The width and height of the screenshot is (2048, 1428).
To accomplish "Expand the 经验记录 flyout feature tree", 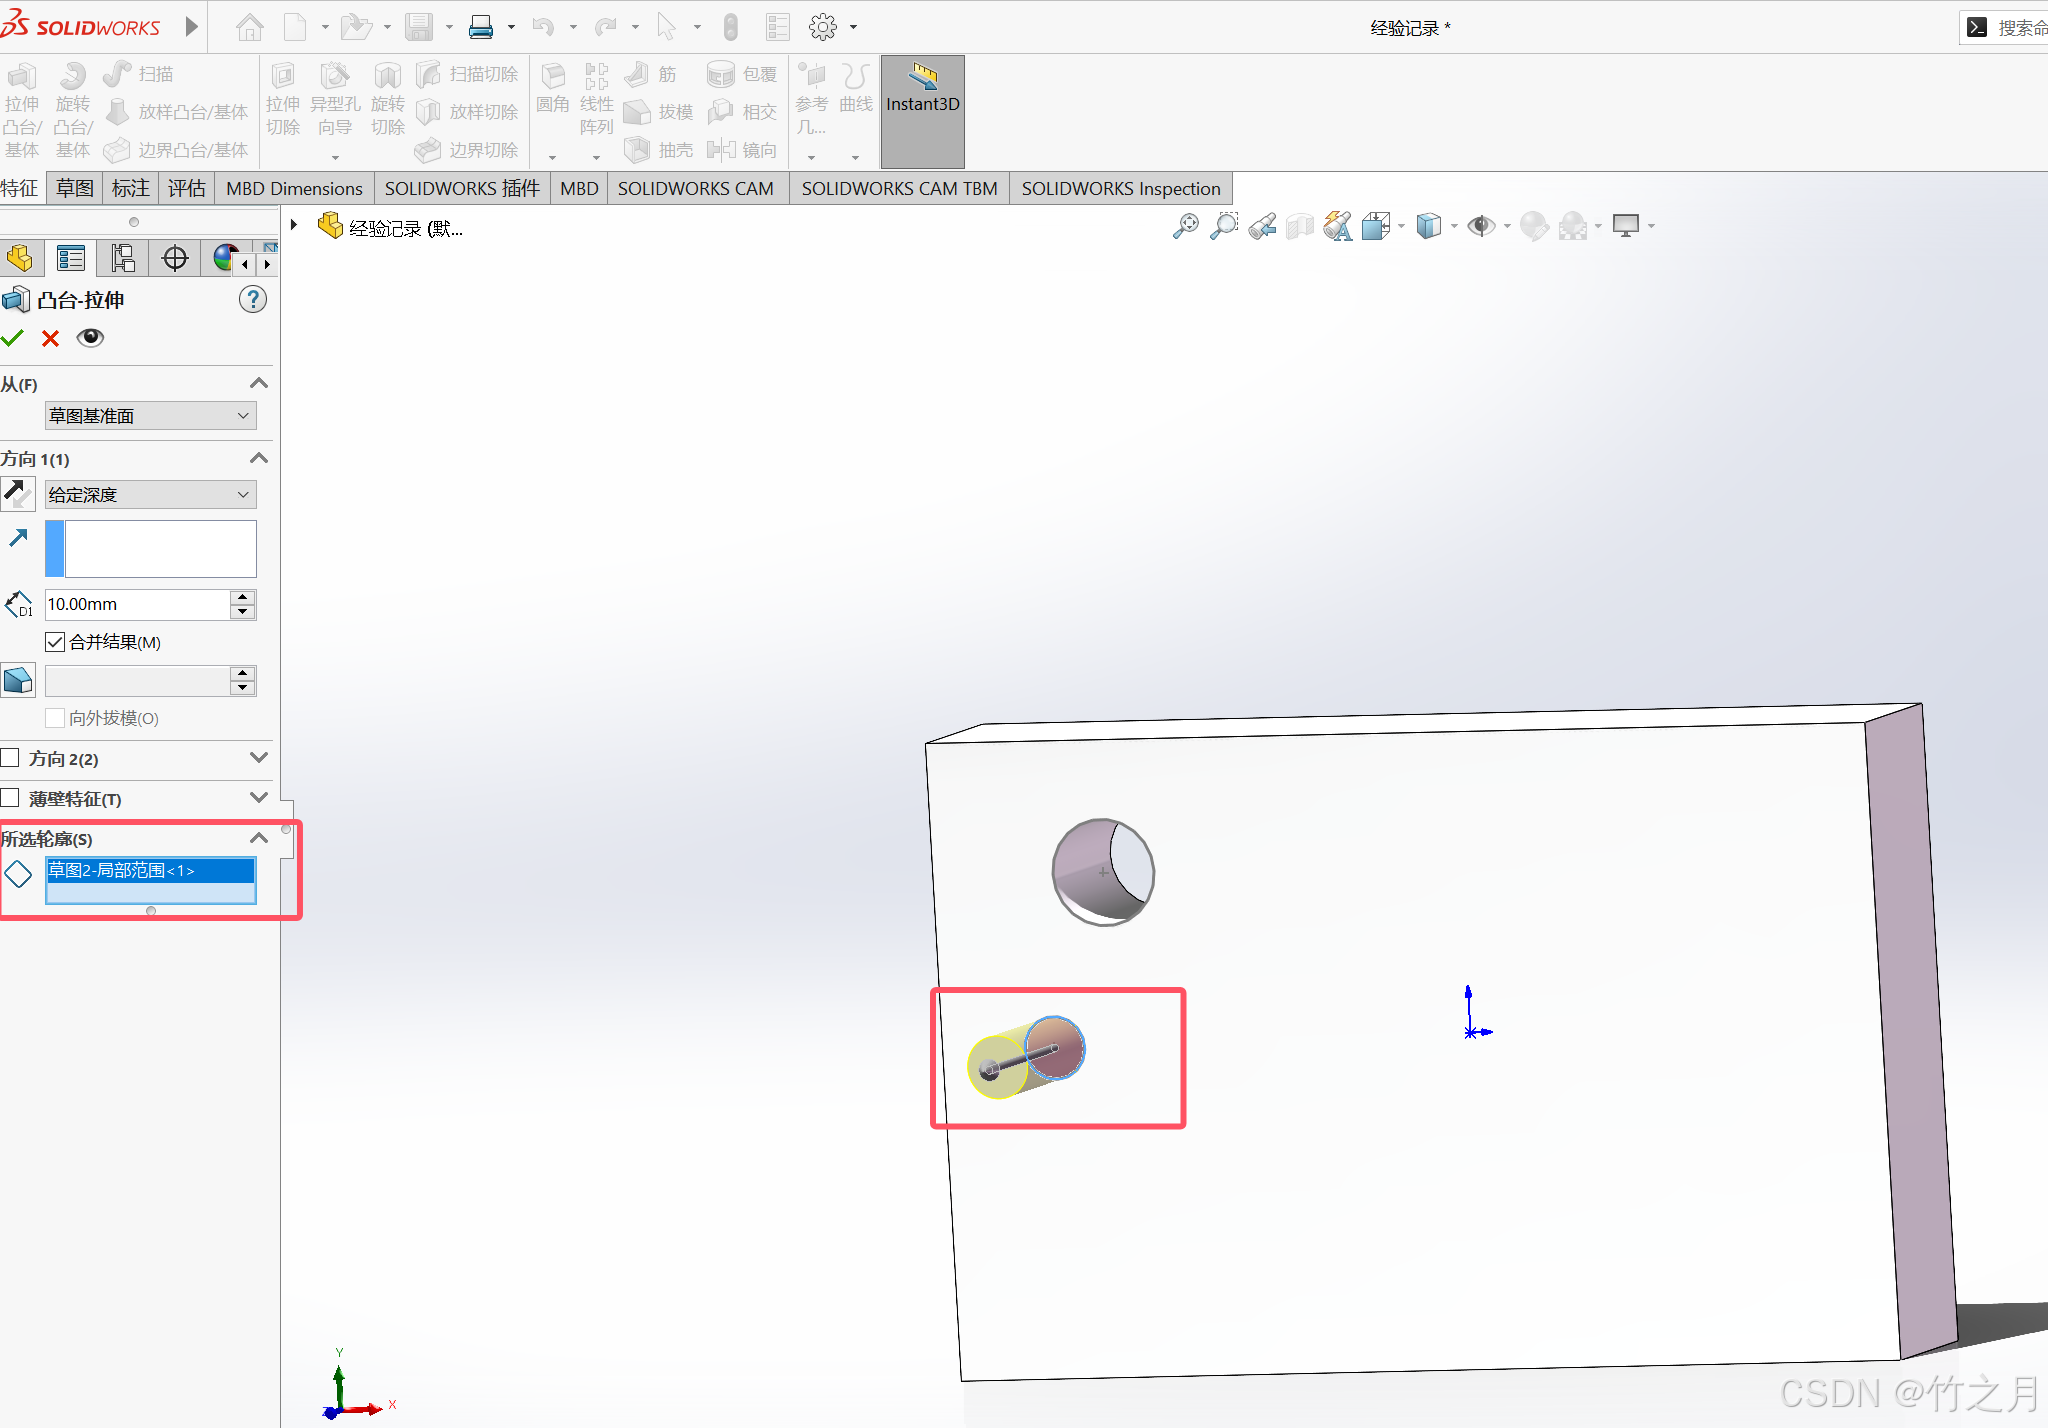I will 294,226.
